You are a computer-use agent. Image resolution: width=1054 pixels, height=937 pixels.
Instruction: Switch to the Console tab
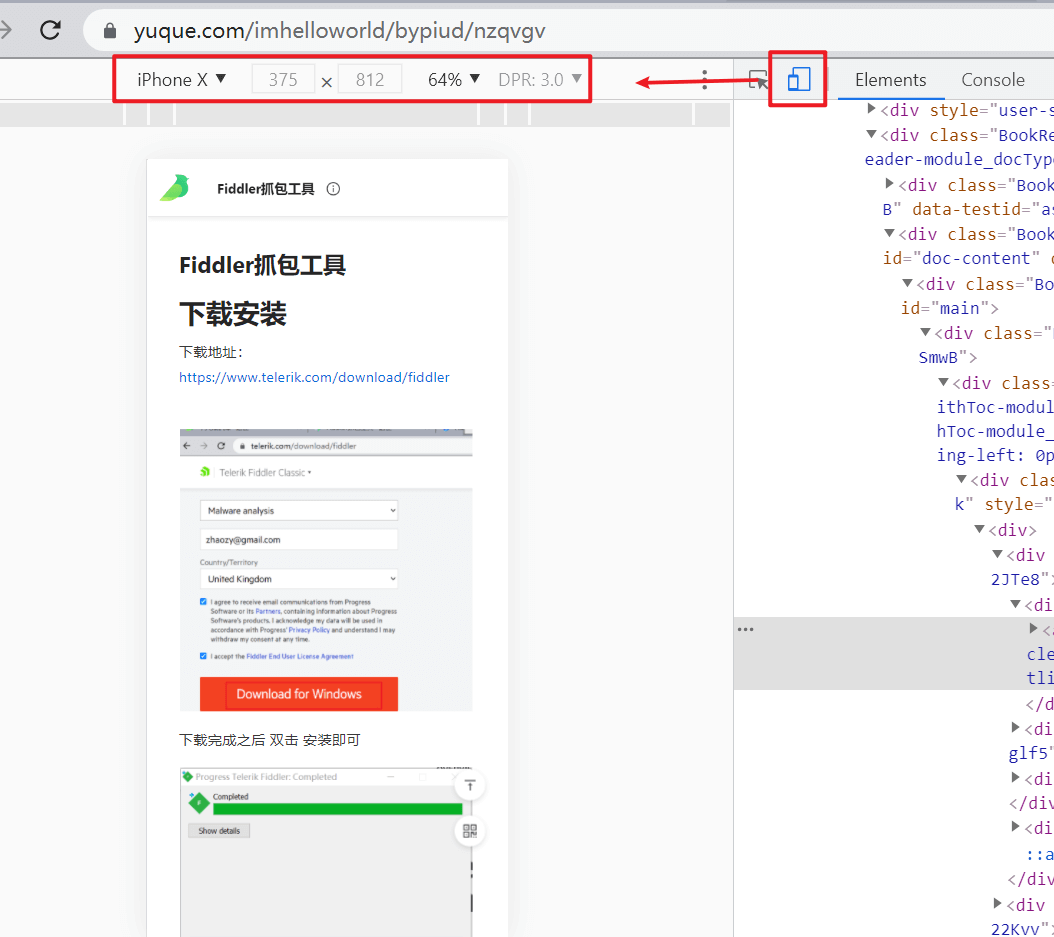click(993, 79)
